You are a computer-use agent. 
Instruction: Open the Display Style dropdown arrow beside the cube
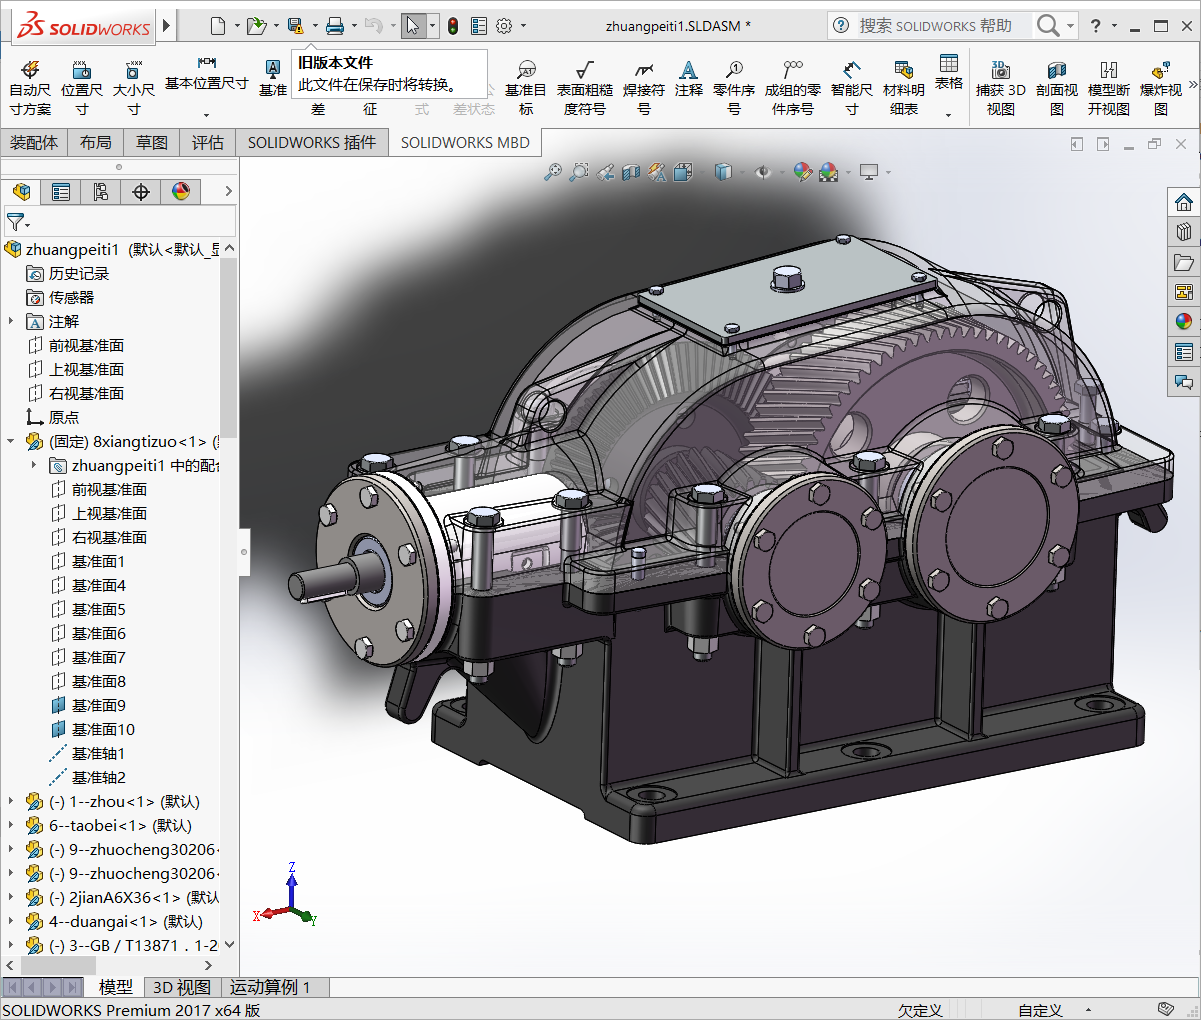click(x=741, y=172)
